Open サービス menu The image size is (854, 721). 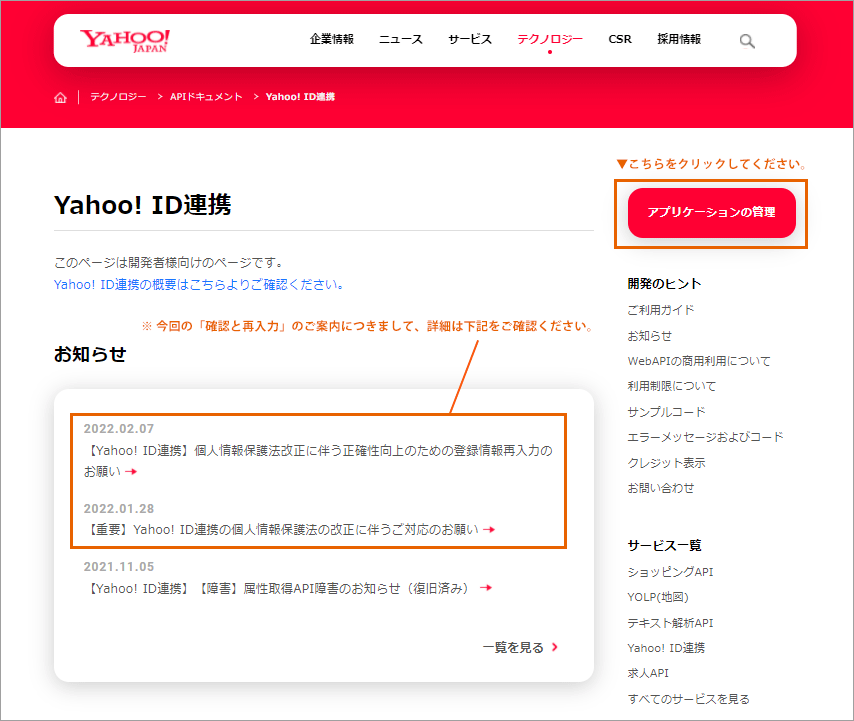click(470, 39)
